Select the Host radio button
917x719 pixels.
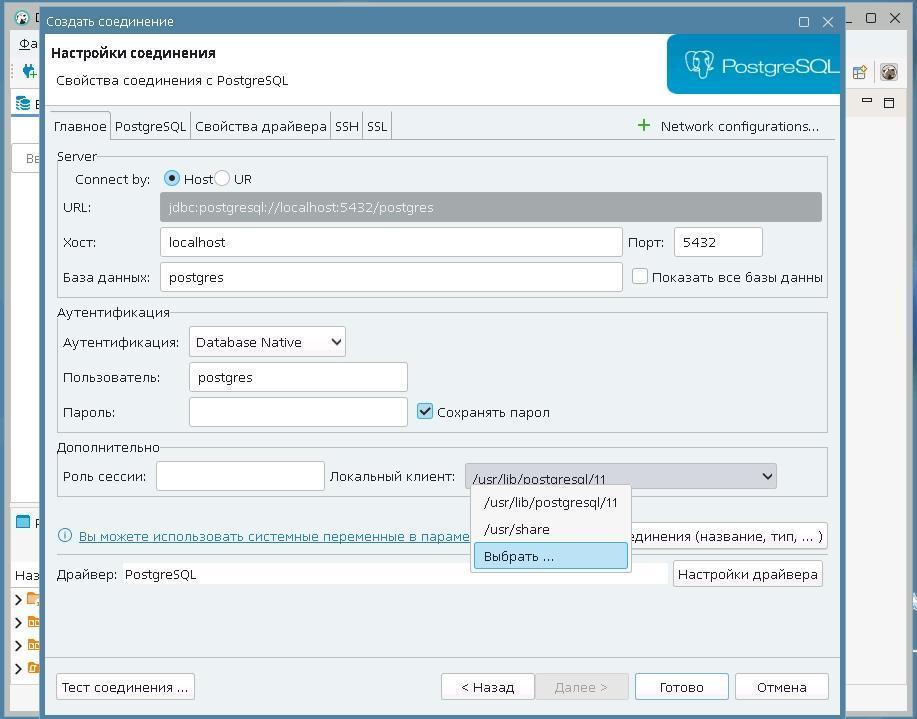coord(172,178)
